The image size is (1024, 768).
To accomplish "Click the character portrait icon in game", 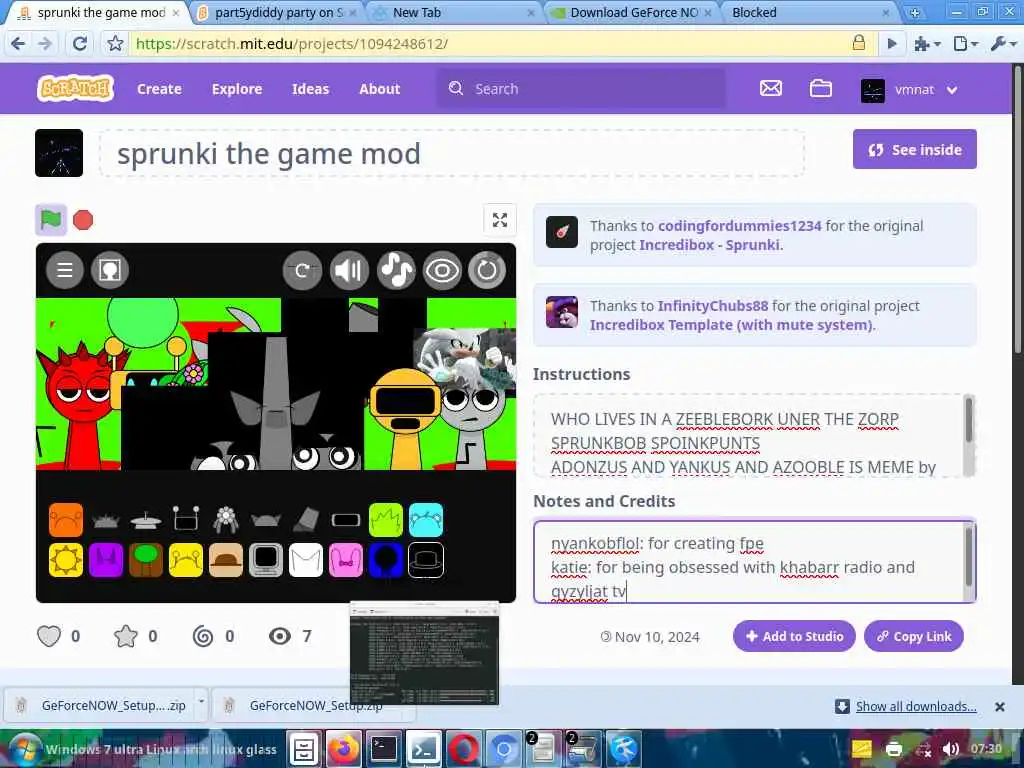I will 110,270.
